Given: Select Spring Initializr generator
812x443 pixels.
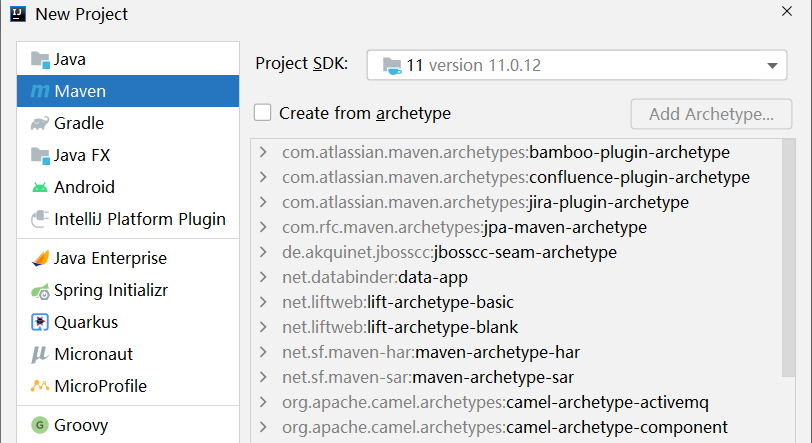Looking at the screenshot, I should tap(128, 290).
